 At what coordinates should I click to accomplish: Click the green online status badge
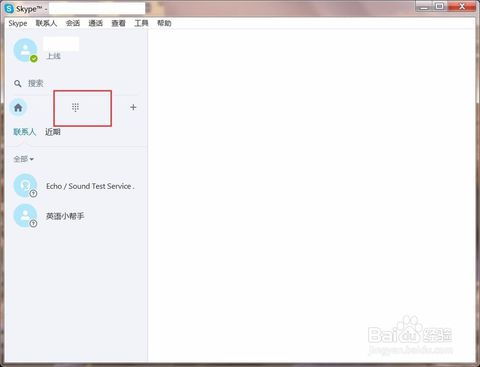click(34, 59)
